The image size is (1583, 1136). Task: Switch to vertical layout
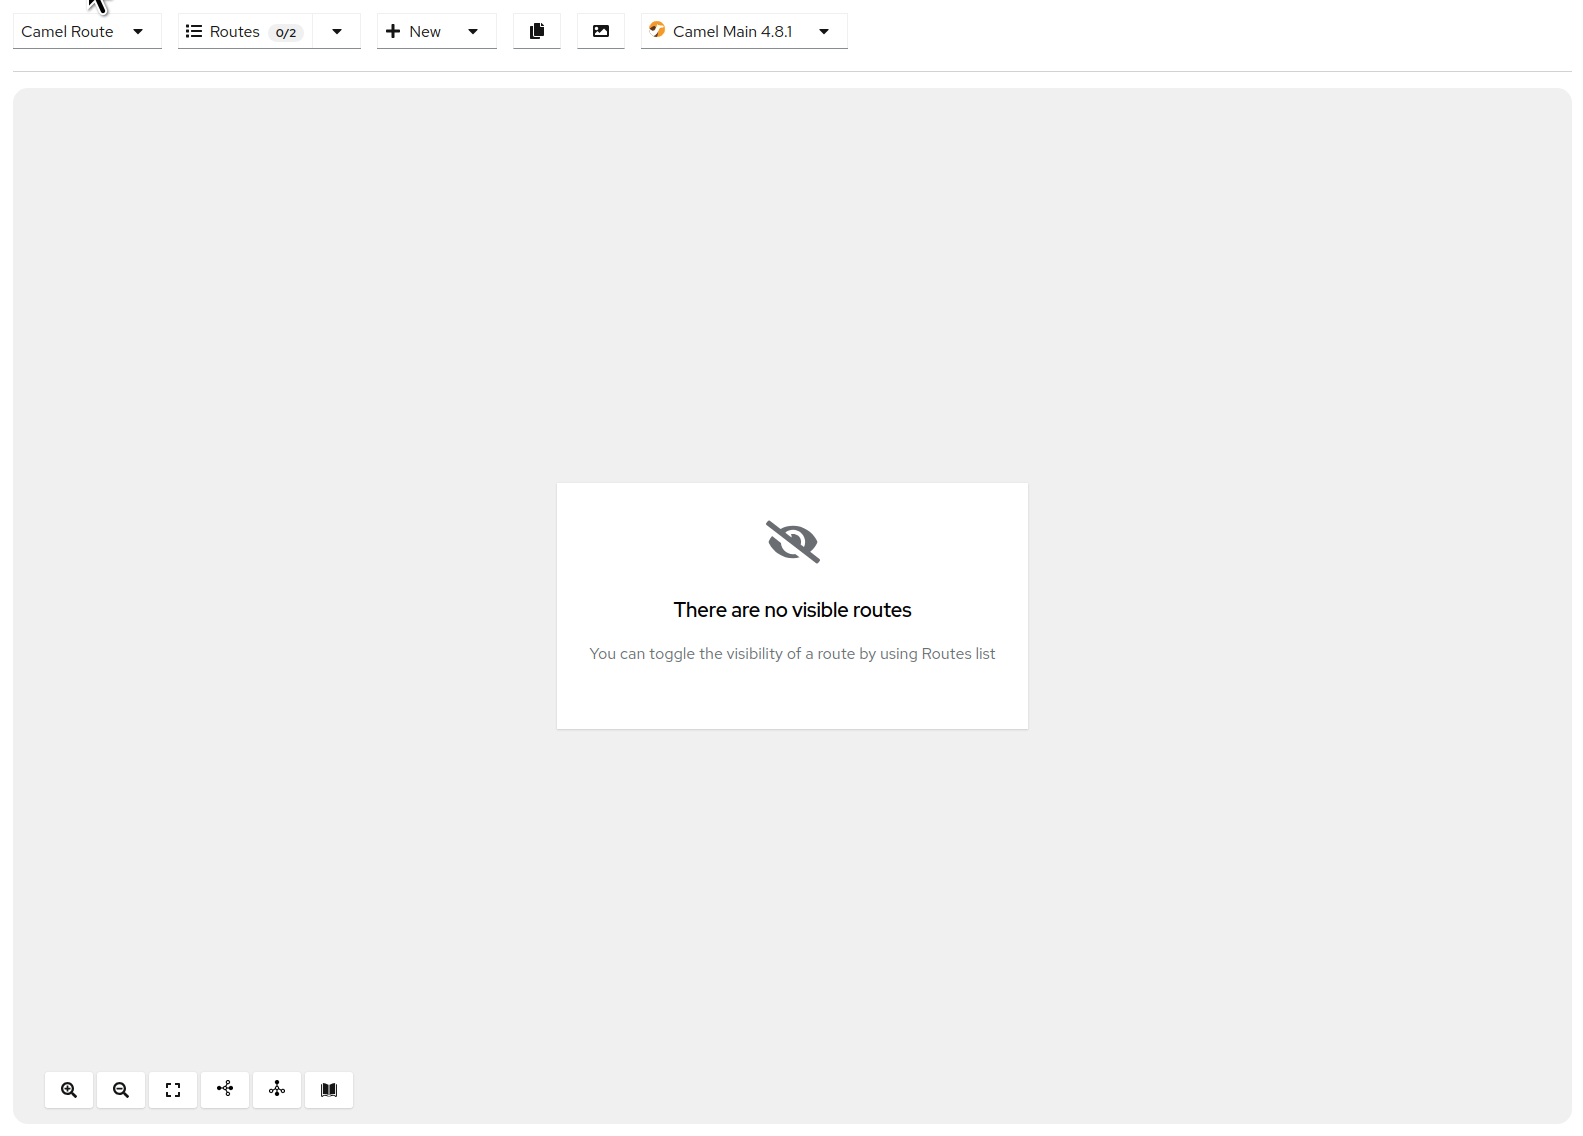[x=277, y=1090]
